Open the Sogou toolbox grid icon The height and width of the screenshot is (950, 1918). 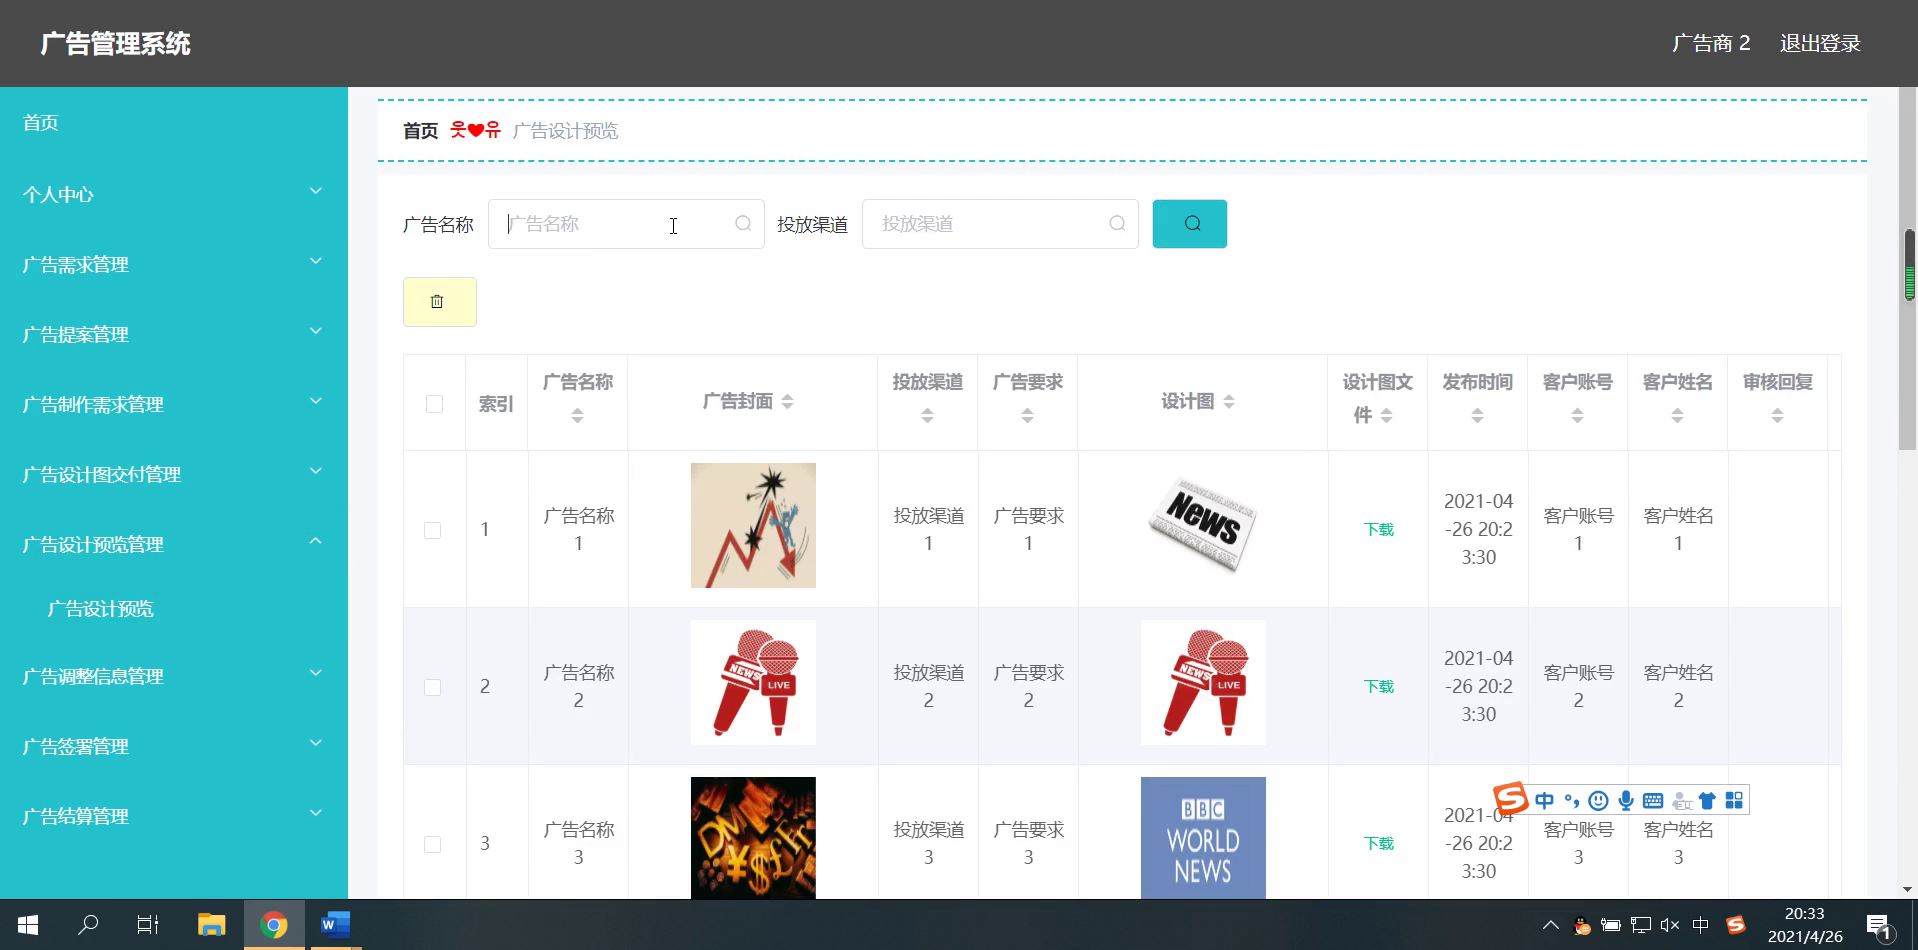(1736, 800)
